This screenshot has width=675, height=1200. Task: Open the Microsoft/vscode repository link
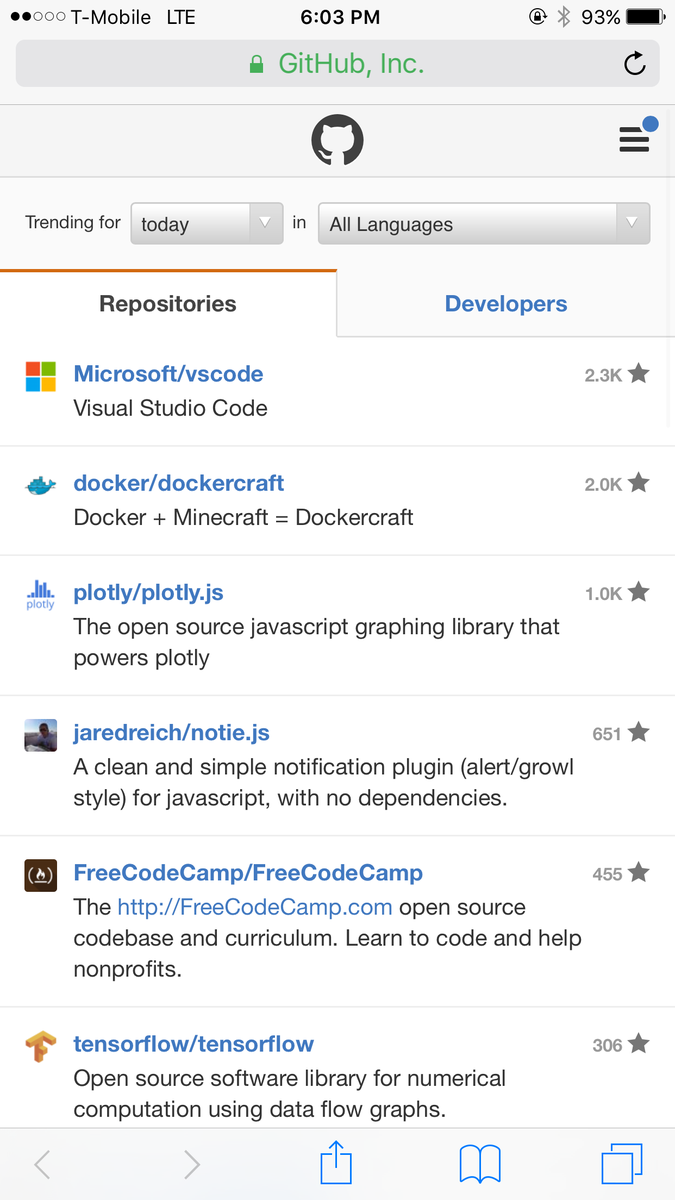click(168, 374)
